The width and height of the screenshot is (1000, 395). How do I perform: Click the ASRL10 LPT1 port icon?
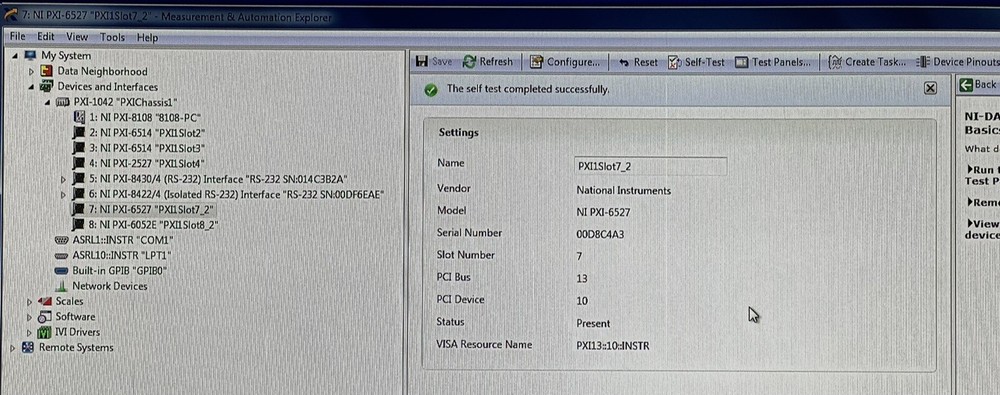62,255
